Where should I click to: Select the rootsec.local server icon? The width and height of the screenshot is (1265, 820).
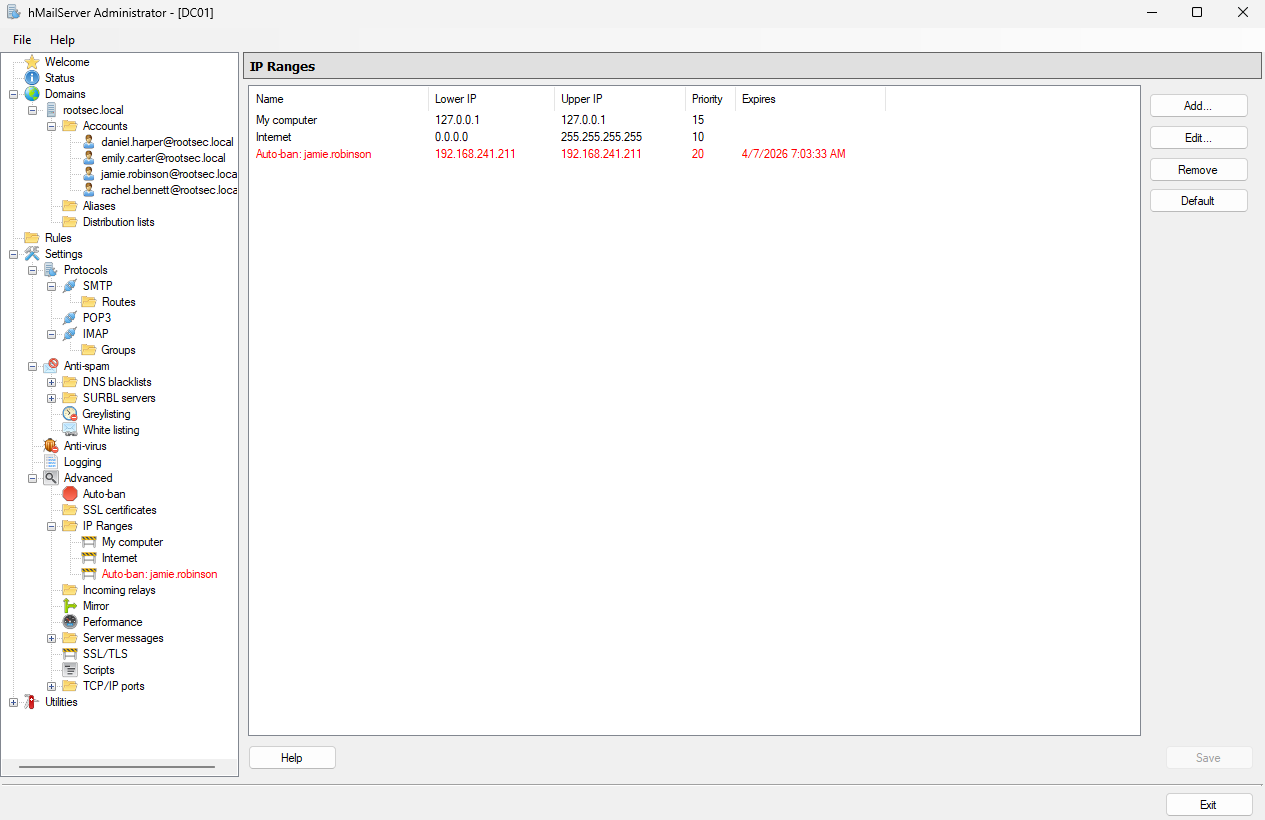pos(51,110)
